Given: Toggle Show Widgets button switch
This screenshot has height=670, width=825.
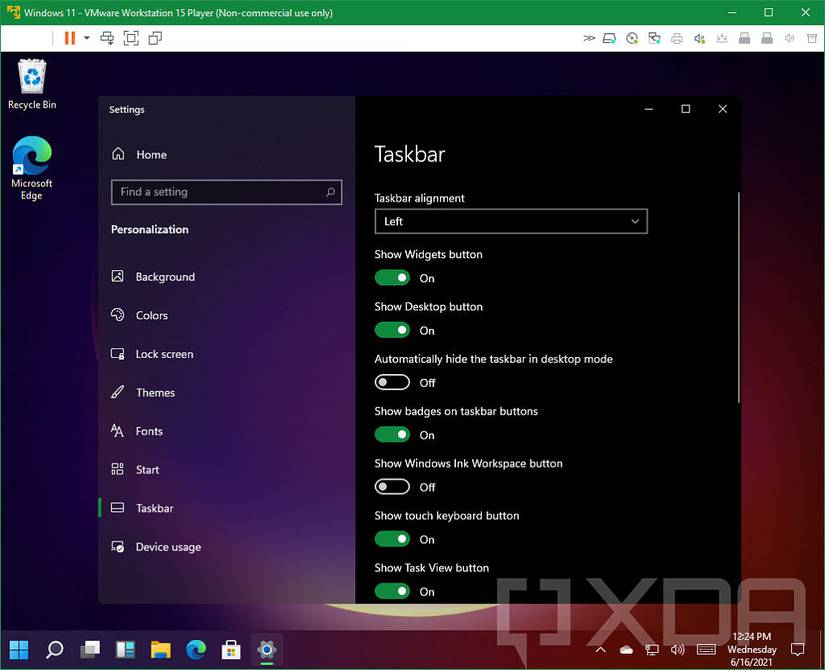Looking at the screenshot, I should [x=393, y=277].
